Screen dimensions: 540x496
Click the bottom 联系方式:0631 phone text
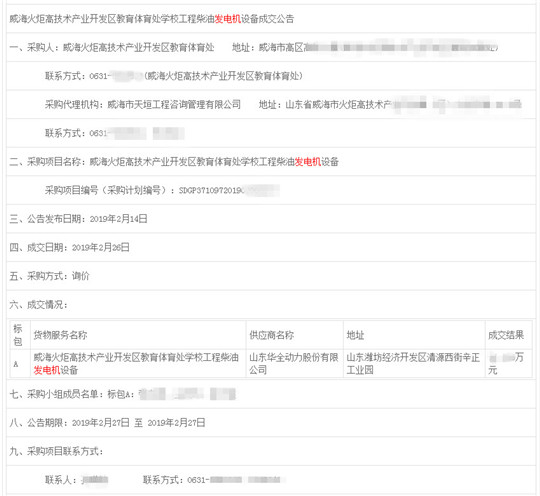(x=214, y=480)
